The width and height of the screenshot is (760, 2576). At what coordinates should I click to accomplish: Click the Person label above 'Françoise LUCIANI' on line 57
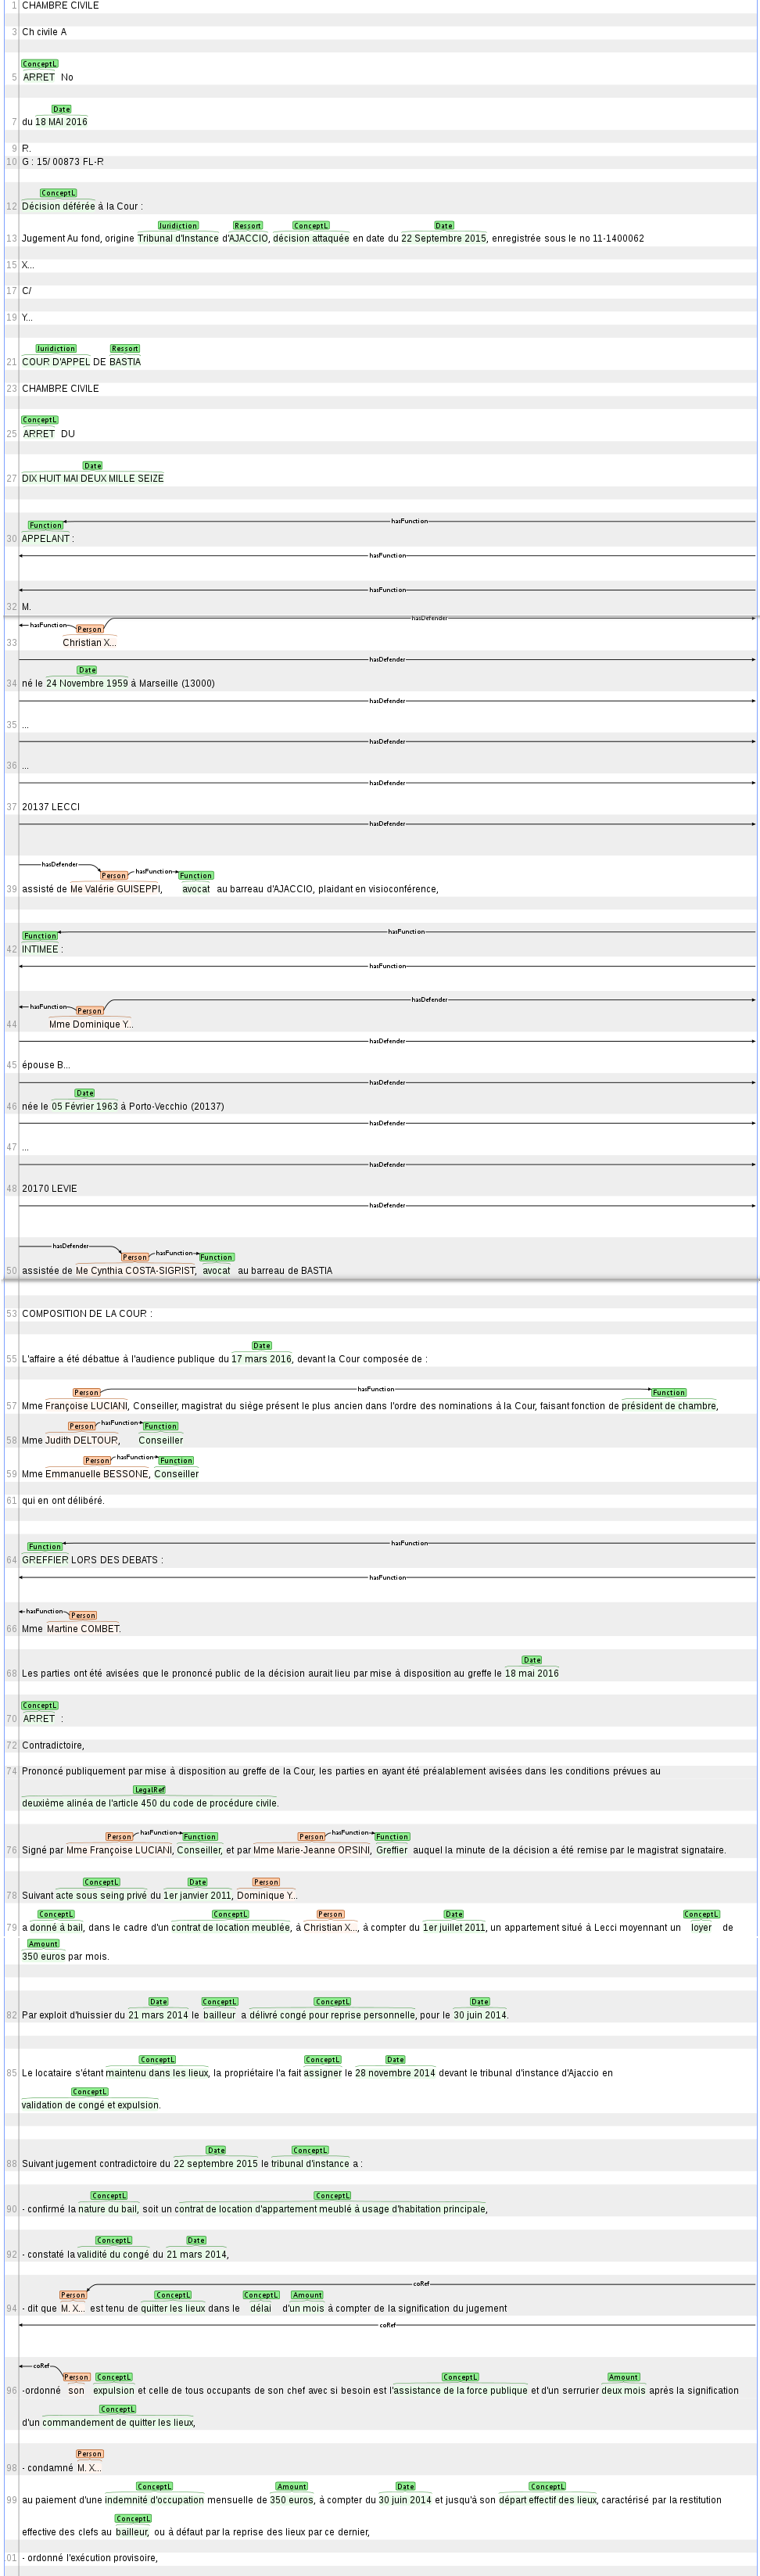click(87, 1393)
